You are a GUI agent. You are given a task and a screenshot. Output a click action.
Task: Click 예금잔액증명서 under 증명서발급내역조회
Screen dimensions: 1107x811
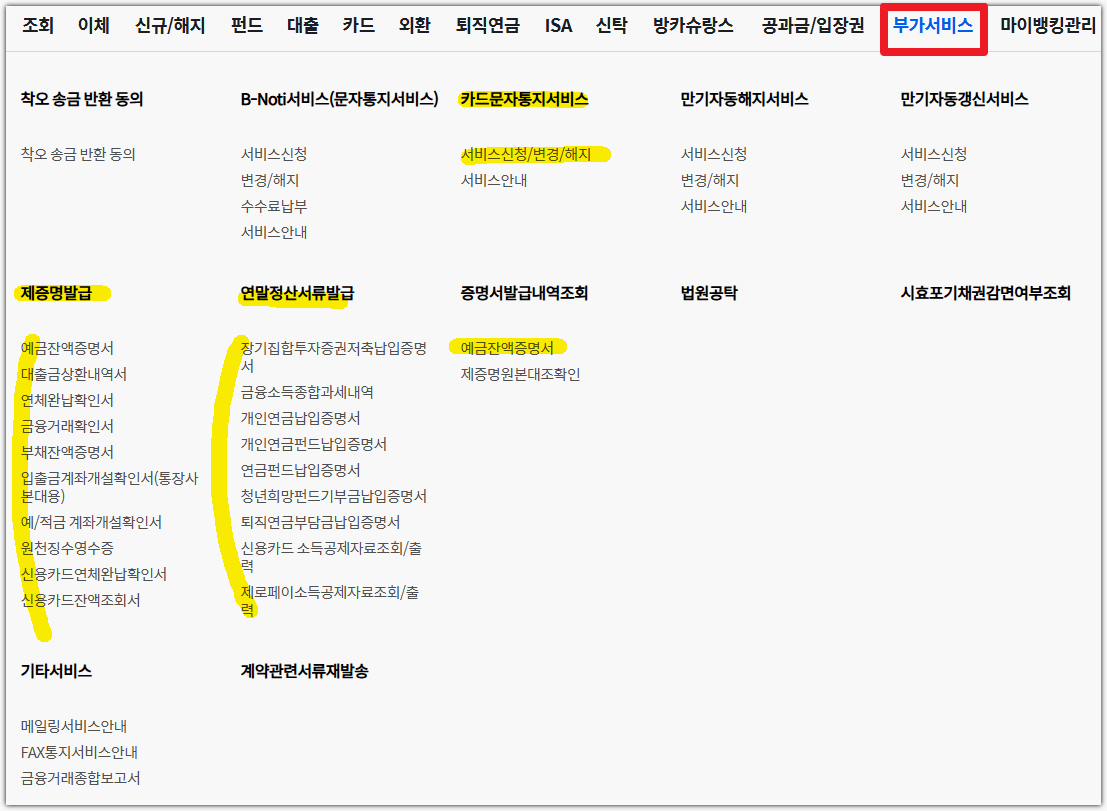(510, 347)
